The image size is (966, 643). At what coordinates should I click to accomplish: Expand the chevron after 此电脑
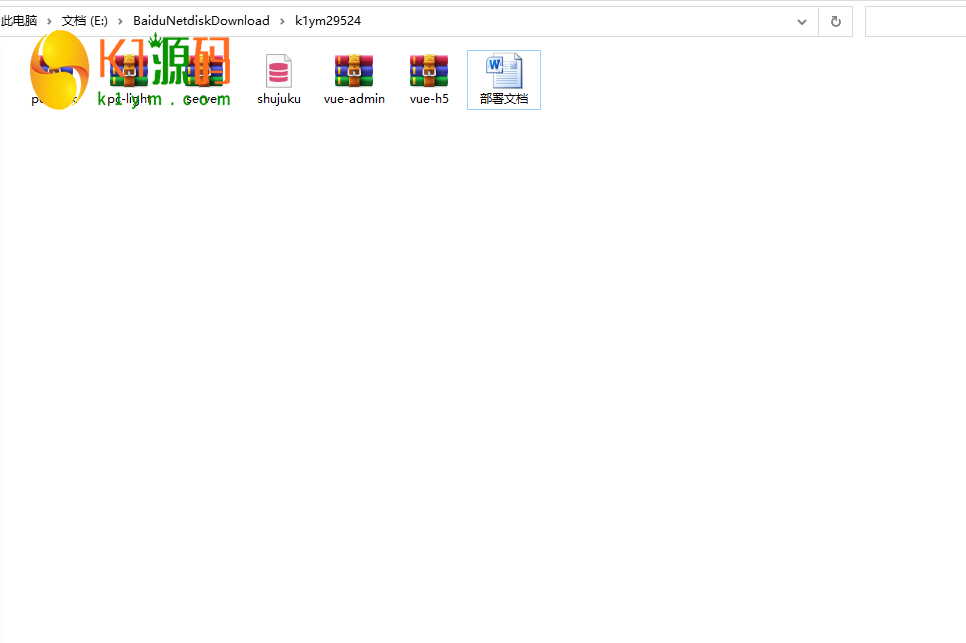tap(49, 22)
